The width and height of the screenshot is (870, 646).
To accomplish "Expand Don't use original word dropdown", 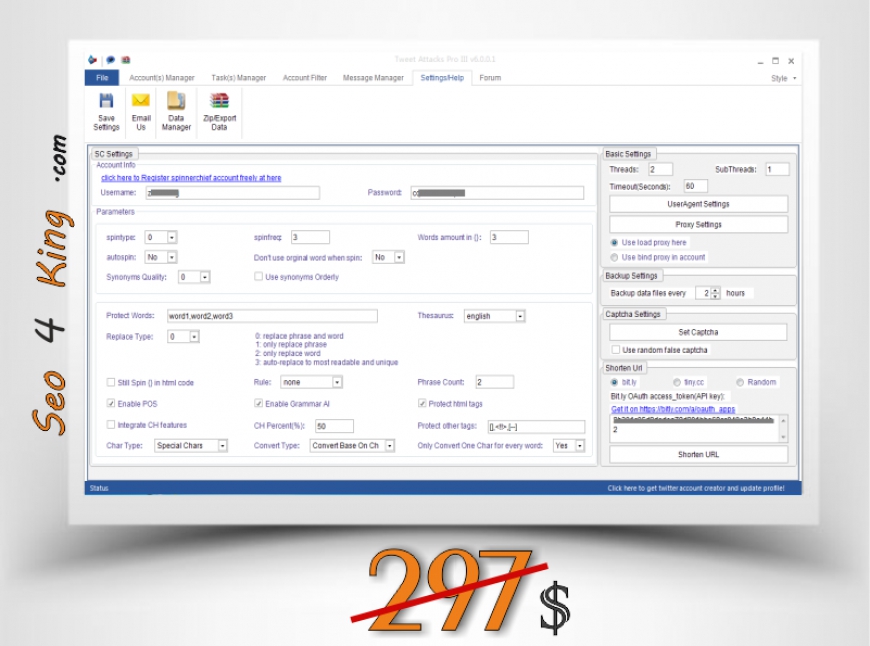I will click(x=399, y=257).
